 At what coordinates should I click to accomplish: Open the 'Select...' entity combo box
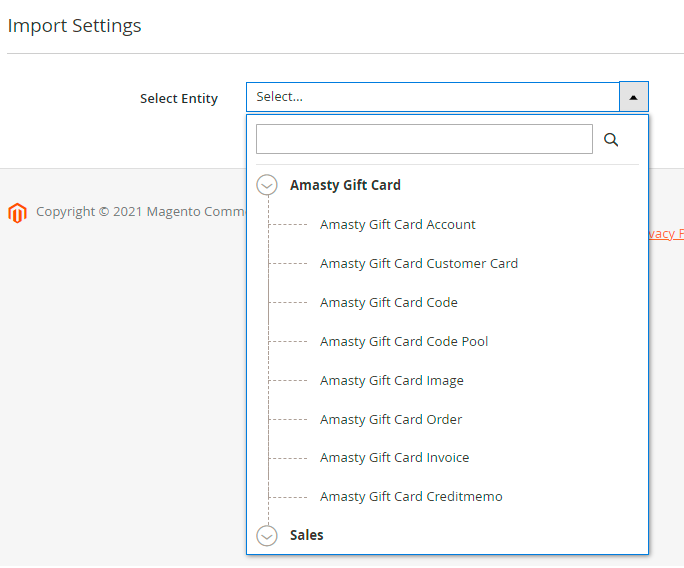pyautogui.click(x=432, y=97)
